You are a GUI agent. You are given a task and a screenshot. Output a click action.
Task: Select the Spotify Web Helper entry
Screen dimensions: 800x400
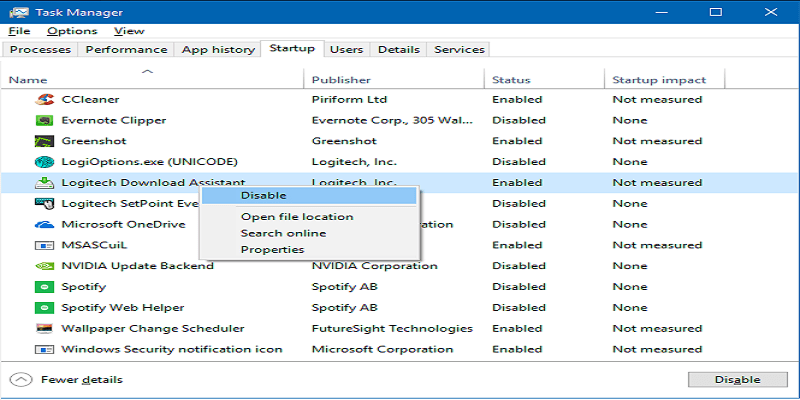tap(123, 308)
